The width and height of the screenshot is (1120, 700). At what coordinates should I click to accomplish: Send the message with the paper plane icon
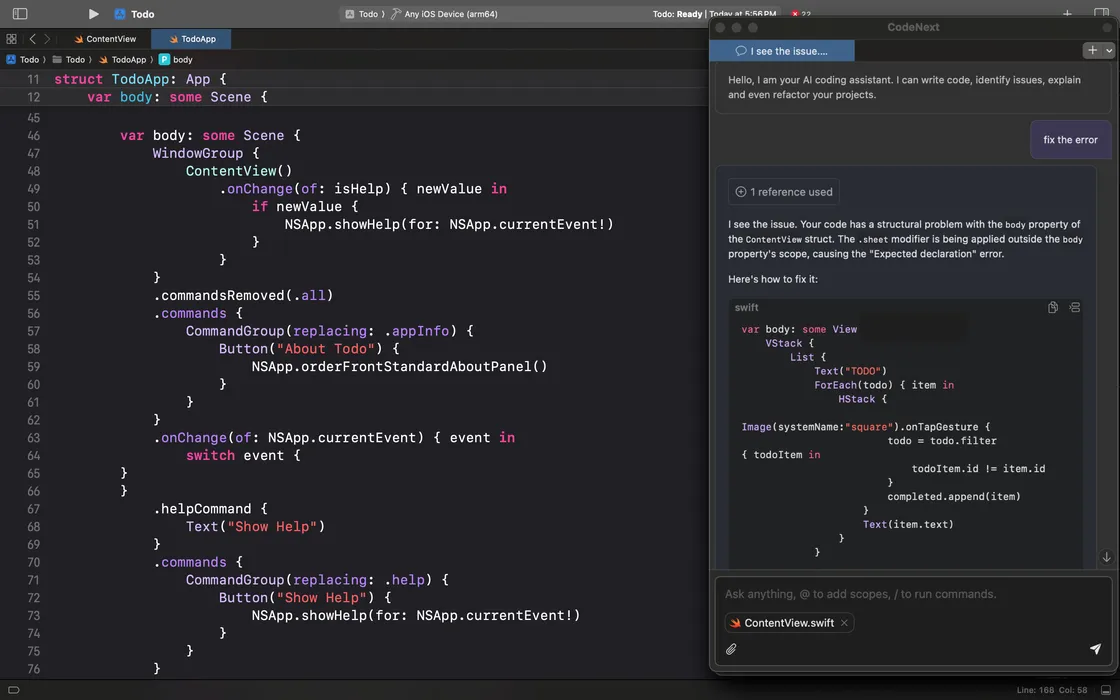[x=1095, y=649]
